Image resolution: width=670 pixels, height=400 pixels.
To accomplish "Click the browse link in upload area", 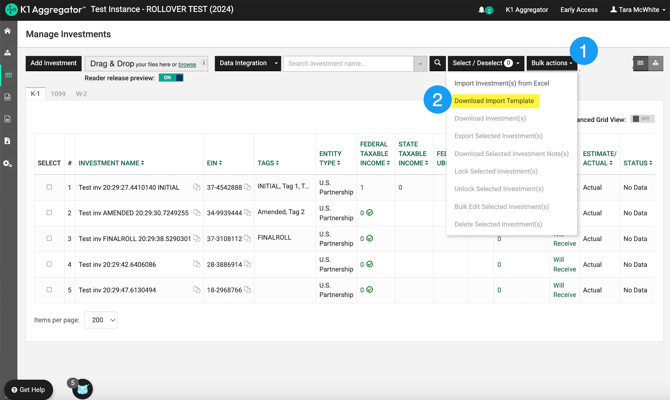I will pyautogui.click(x=187, y=64).
